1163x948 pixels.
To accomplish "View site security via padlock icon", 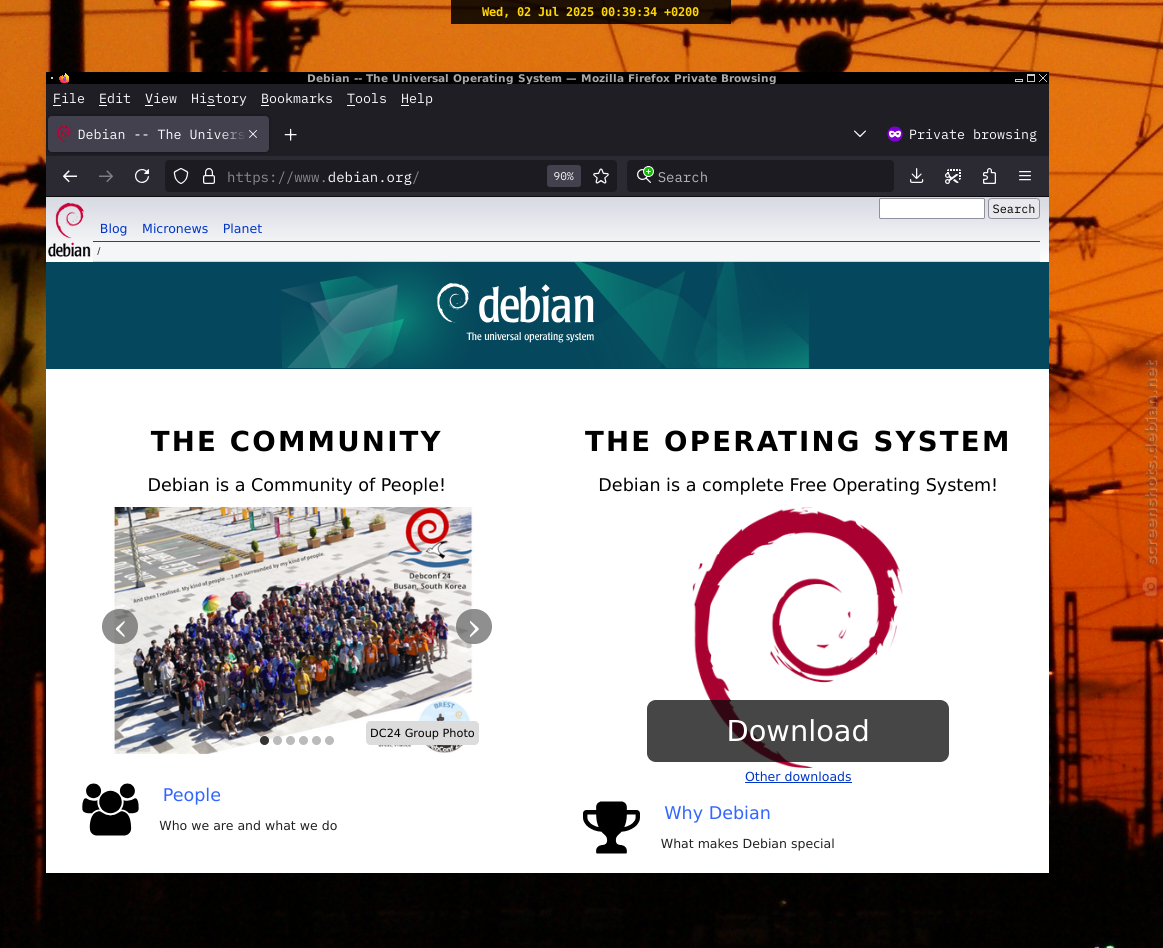I will click(209, 177).
